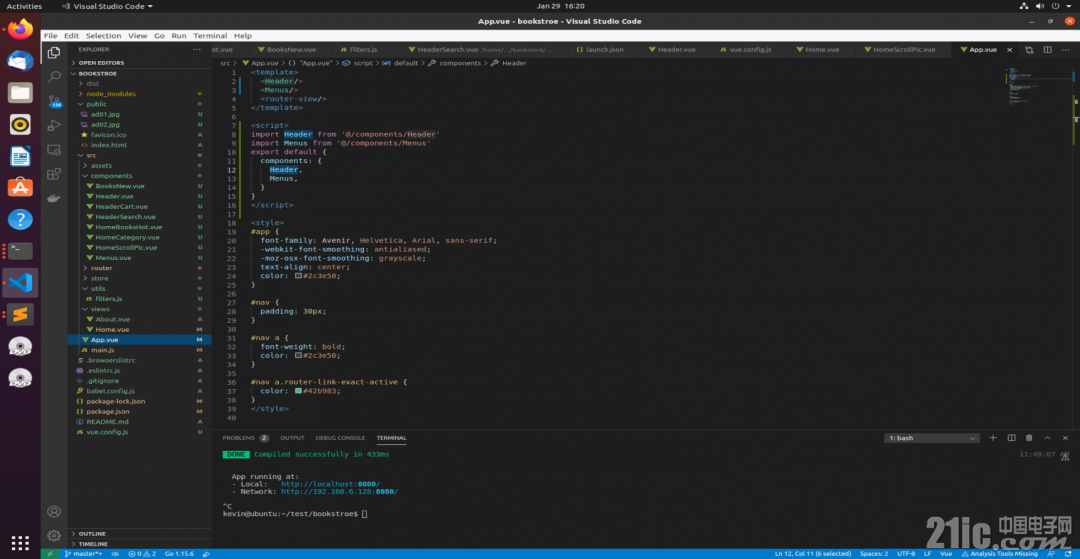Click Go 1.15.6 in status bar
1080x559 pixels.
click(x=179, y=553)
